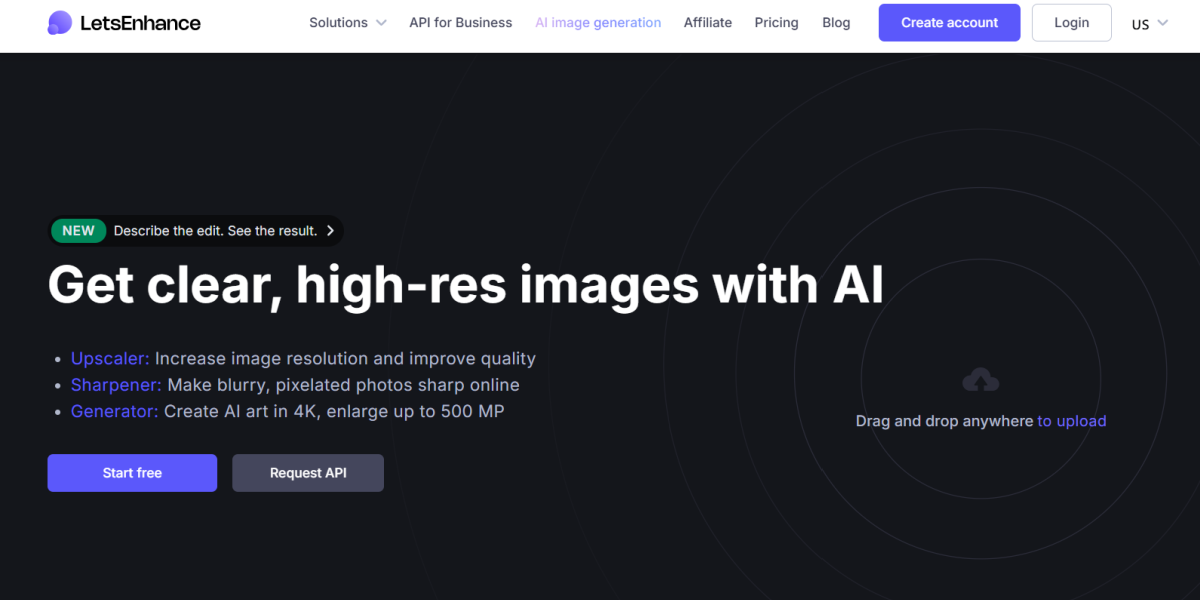Click the Request API button
The height and width of the screenshot is (600, 1200).
coord(308,473)
